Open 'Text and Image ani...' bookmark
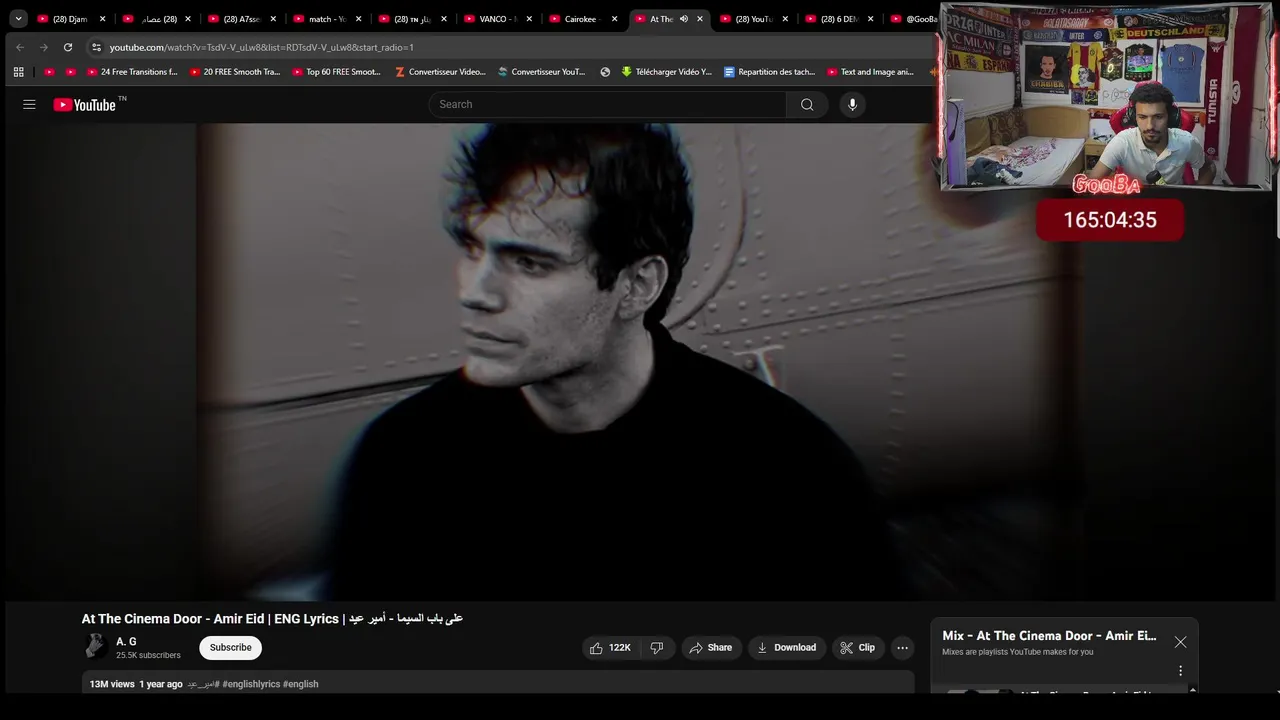The height and width of the screenshot is (720, 1280). coord(871,72)
